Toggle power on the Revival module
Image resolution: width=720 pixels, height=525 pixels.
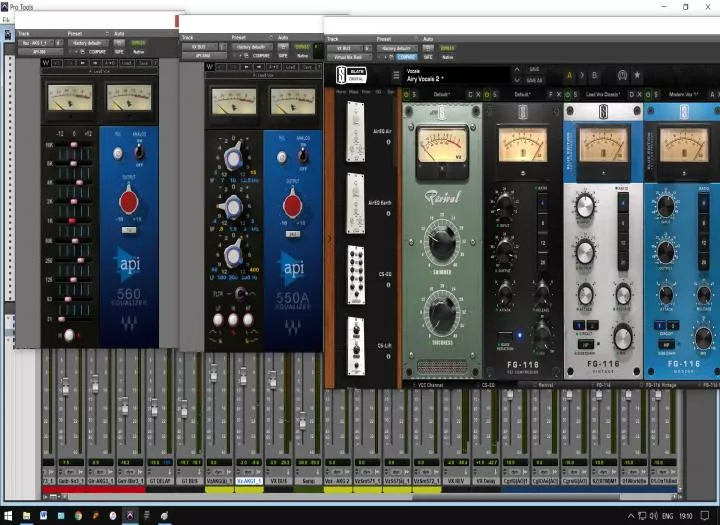pos(406,94)
